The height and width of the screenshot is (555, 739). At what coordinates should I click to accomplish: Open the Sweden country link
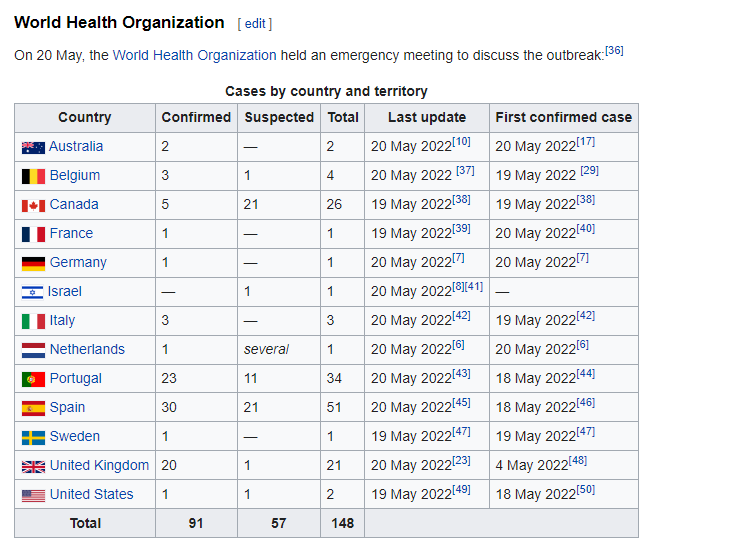(x=74, y=436)
